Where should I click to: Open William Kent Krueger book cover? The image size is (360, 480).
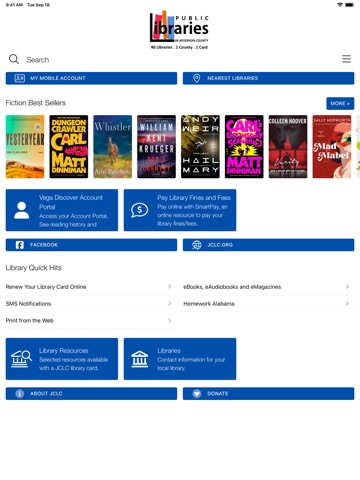pos(156,147)
